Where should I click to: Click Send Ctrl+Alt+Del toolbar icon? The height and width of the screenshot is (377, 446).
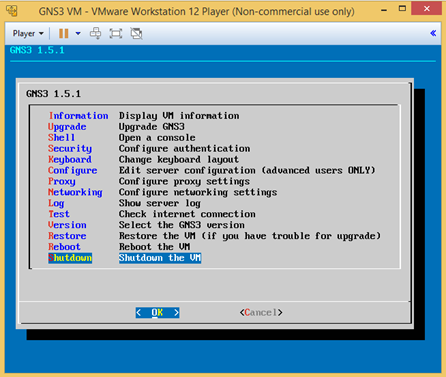pyautogui.click(x=96, y=33)
